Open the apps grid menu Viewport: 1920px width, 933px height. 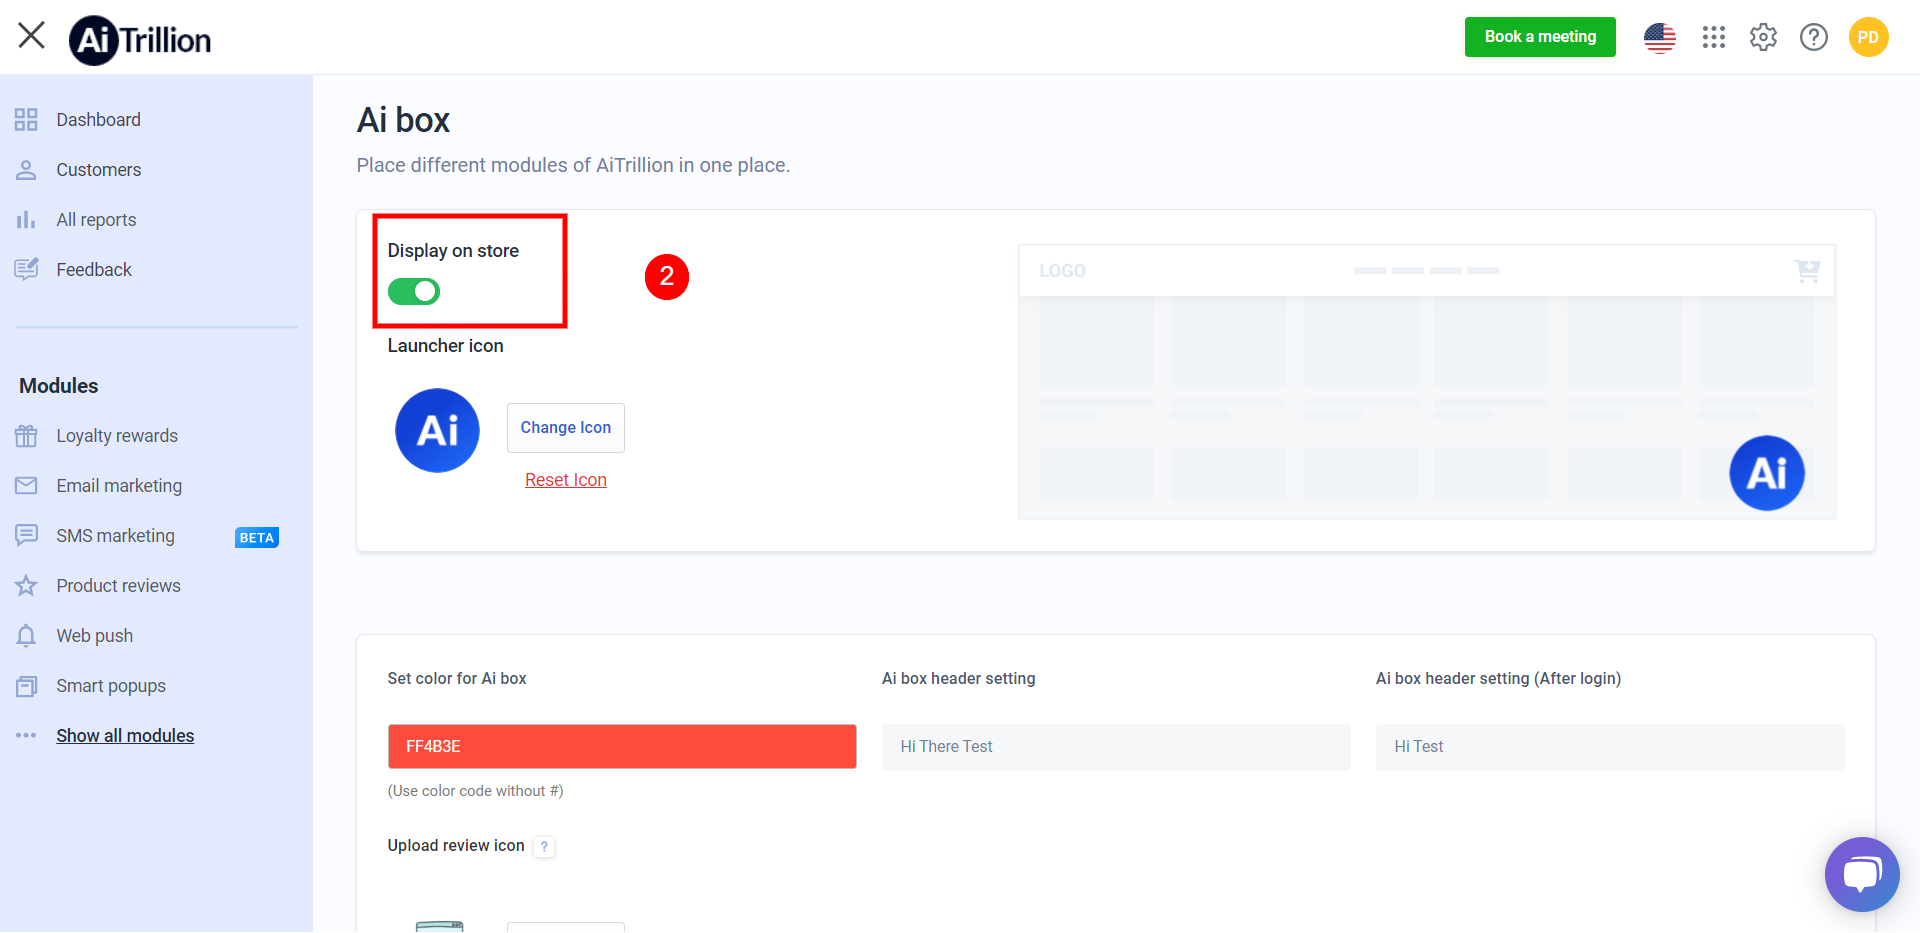pyautogui.click(x=1714, y=37)
